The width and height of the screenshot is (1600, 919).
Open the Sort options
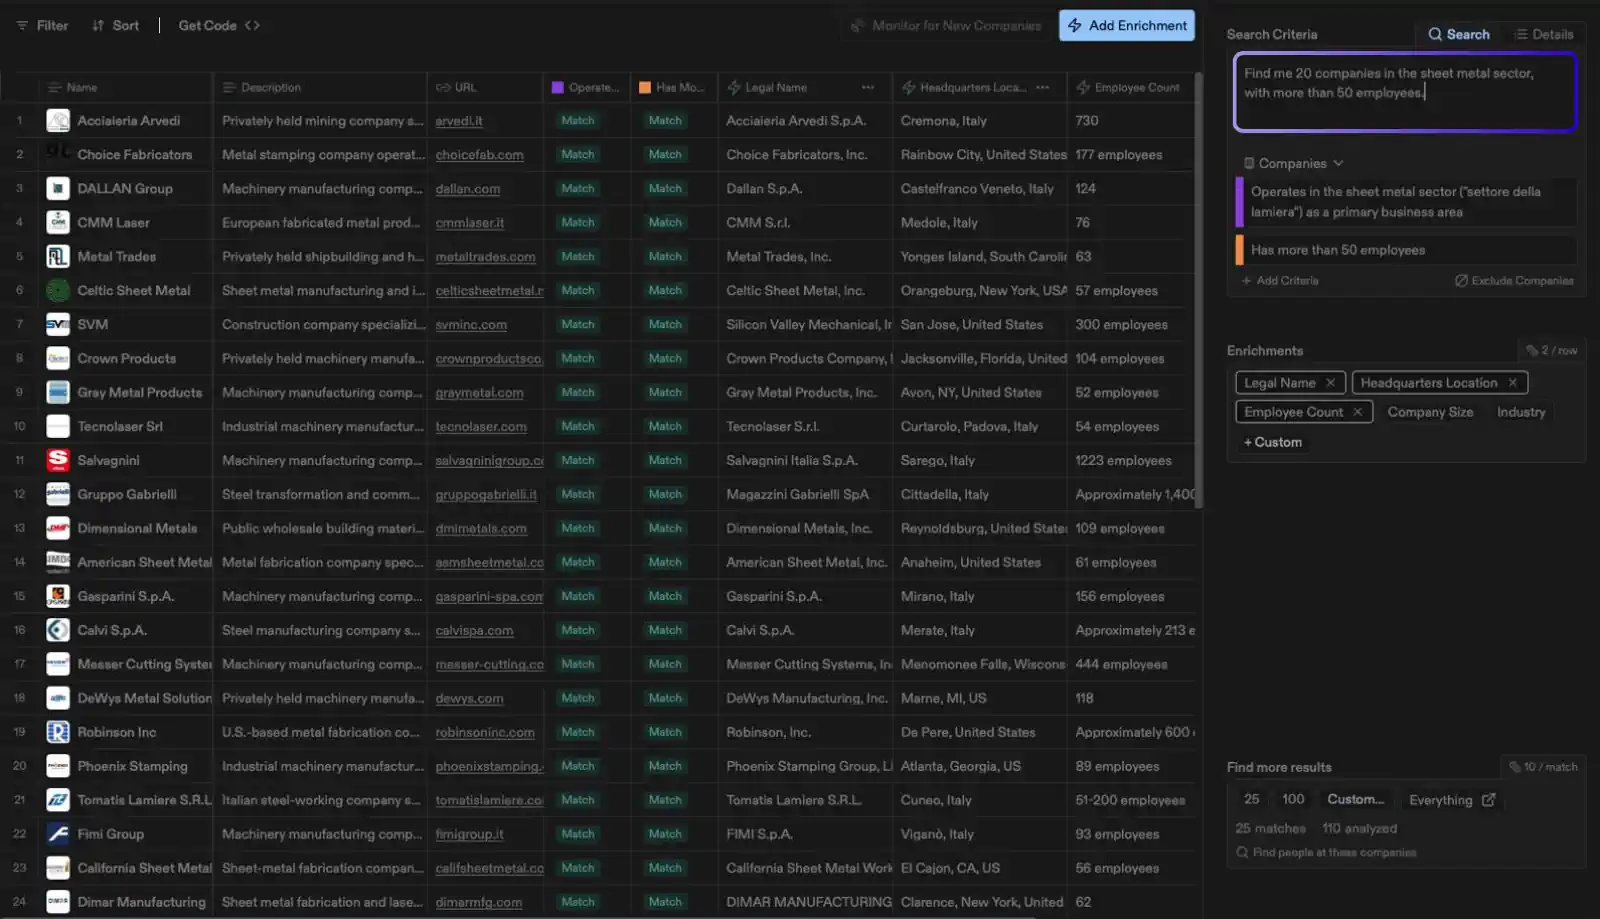pyautogui.click(x=115, y=25)
